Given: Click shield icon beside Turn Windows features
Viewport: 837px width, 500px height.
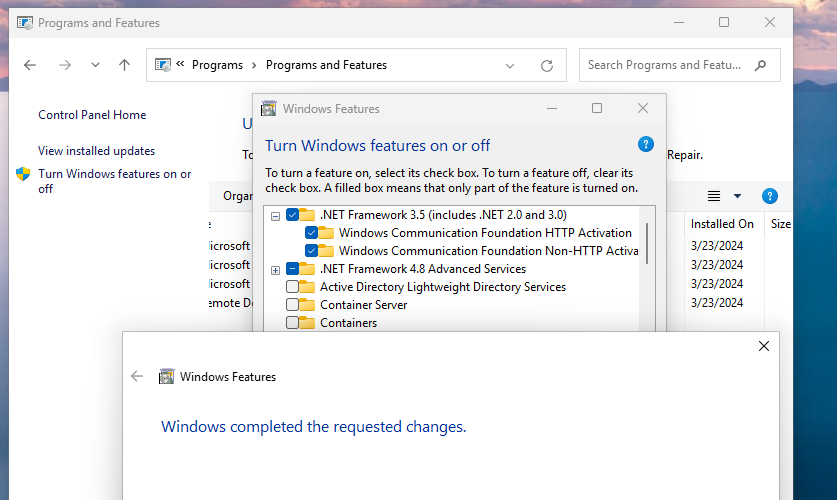Looking at the screenshot, I should pos(23,174).
